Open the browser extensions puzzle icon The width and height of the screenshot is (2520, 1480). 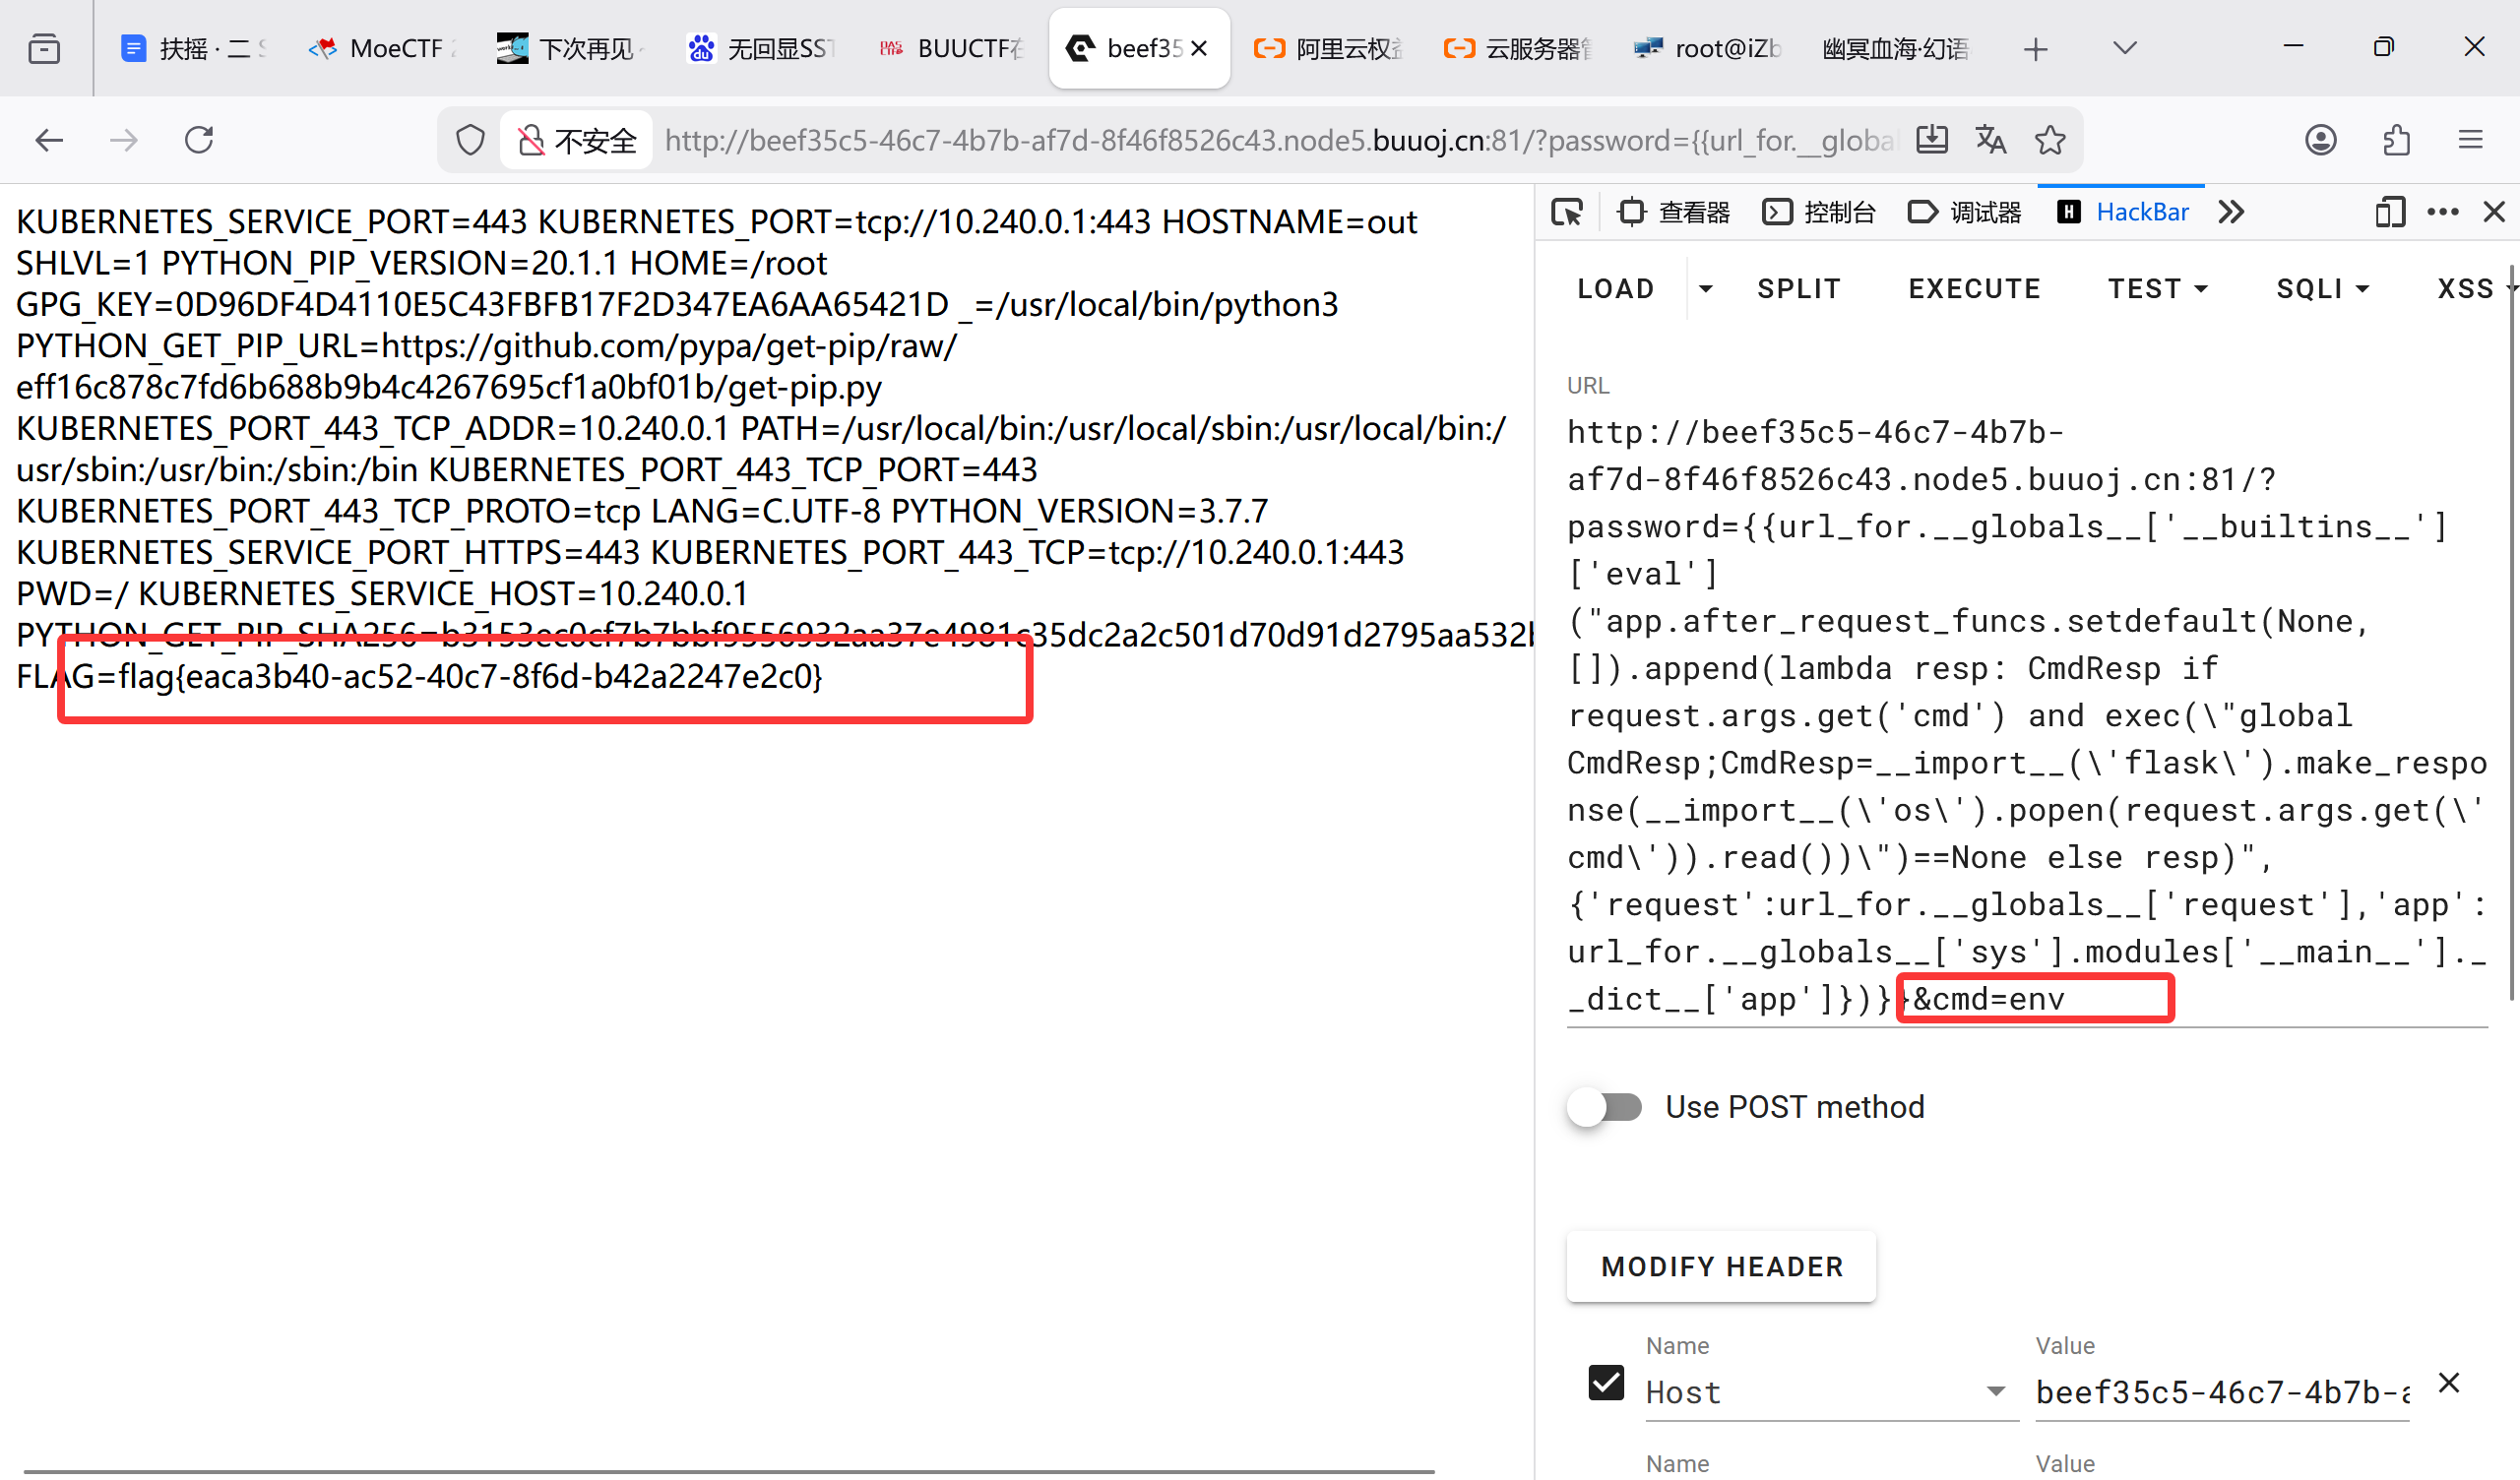click(2396, 140)
